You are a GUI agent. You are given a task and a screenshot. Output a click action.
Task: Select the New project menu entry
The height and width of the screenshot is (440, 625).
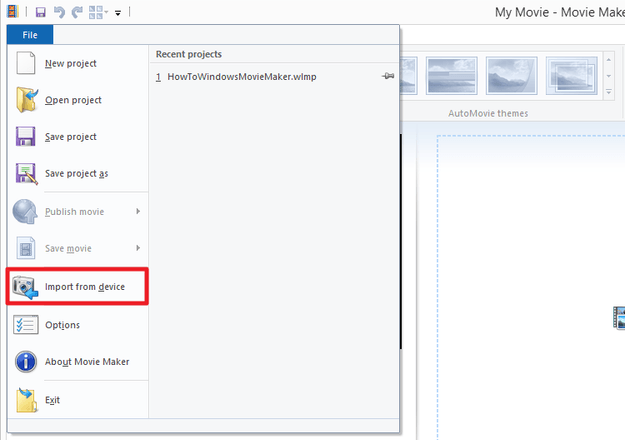[x=78, y=63]
